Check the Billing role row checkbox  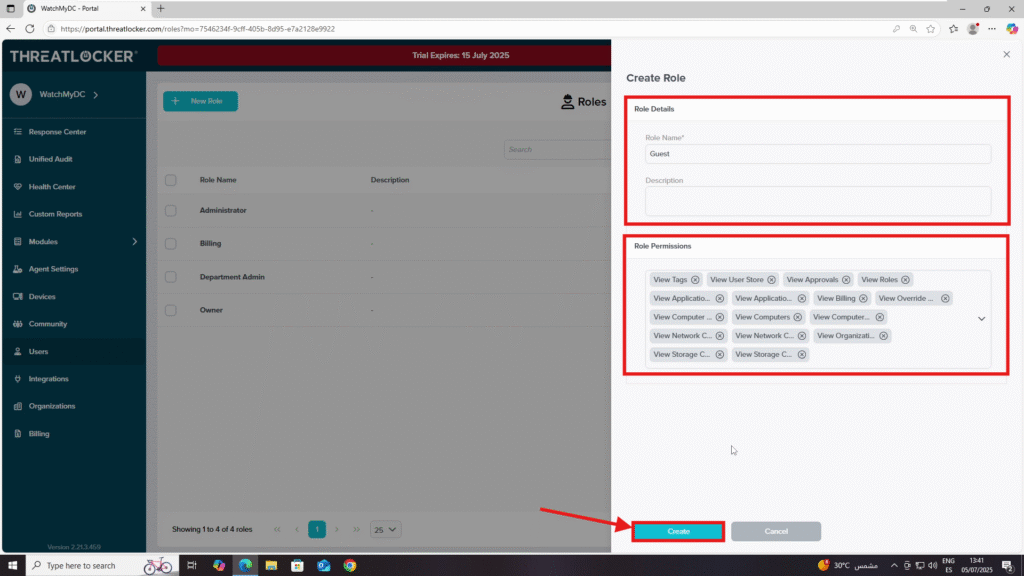click(x=170, y=244)
